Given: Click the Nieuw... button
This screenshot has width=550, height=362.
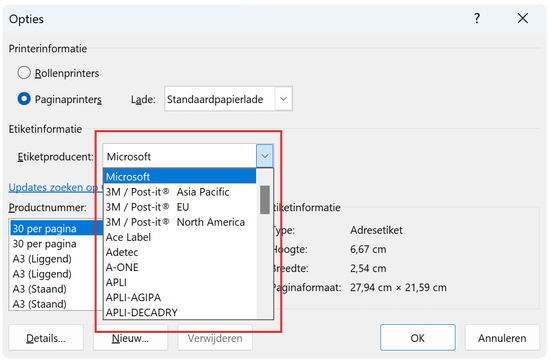Looking at the screenshot, I should 130,338.
